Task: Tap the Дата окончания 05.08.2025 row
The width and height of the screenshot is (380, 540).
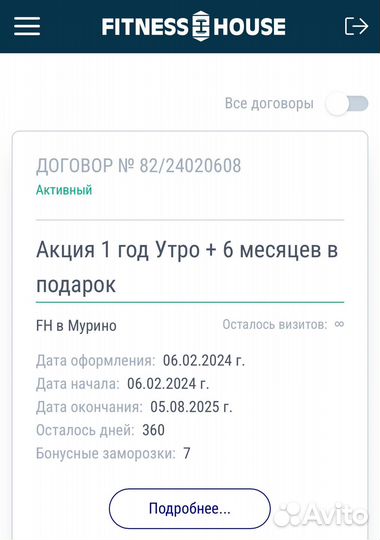Action: point(134,407)
